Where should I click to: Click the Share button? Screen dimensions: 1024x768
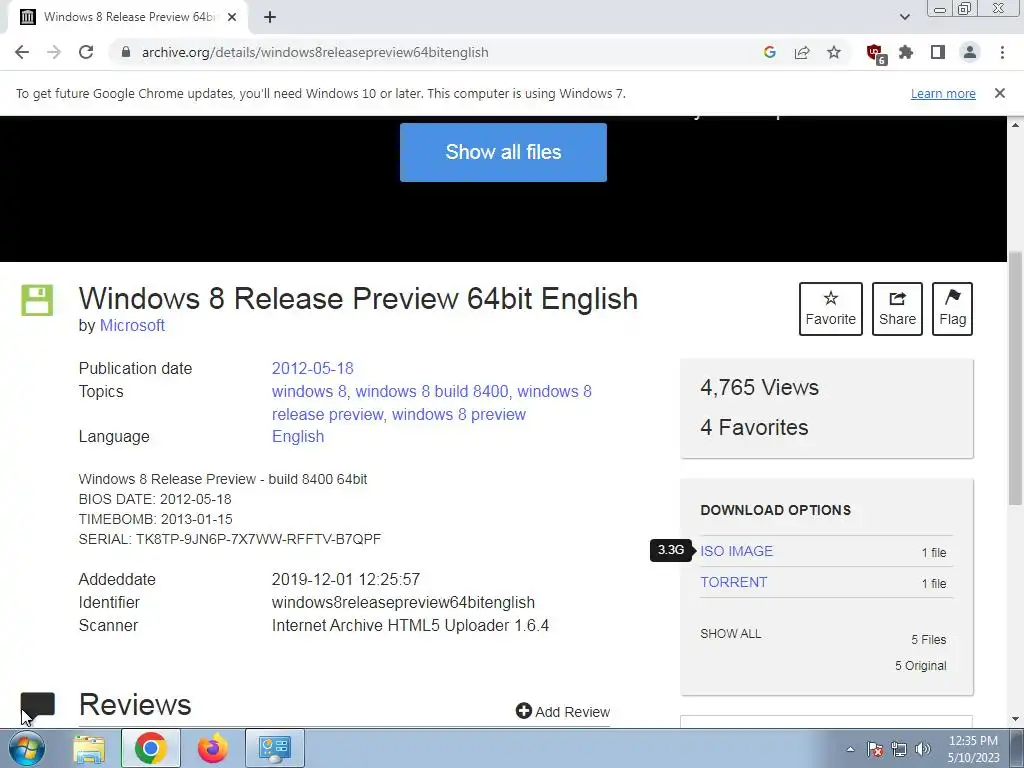tap(897, 309)
